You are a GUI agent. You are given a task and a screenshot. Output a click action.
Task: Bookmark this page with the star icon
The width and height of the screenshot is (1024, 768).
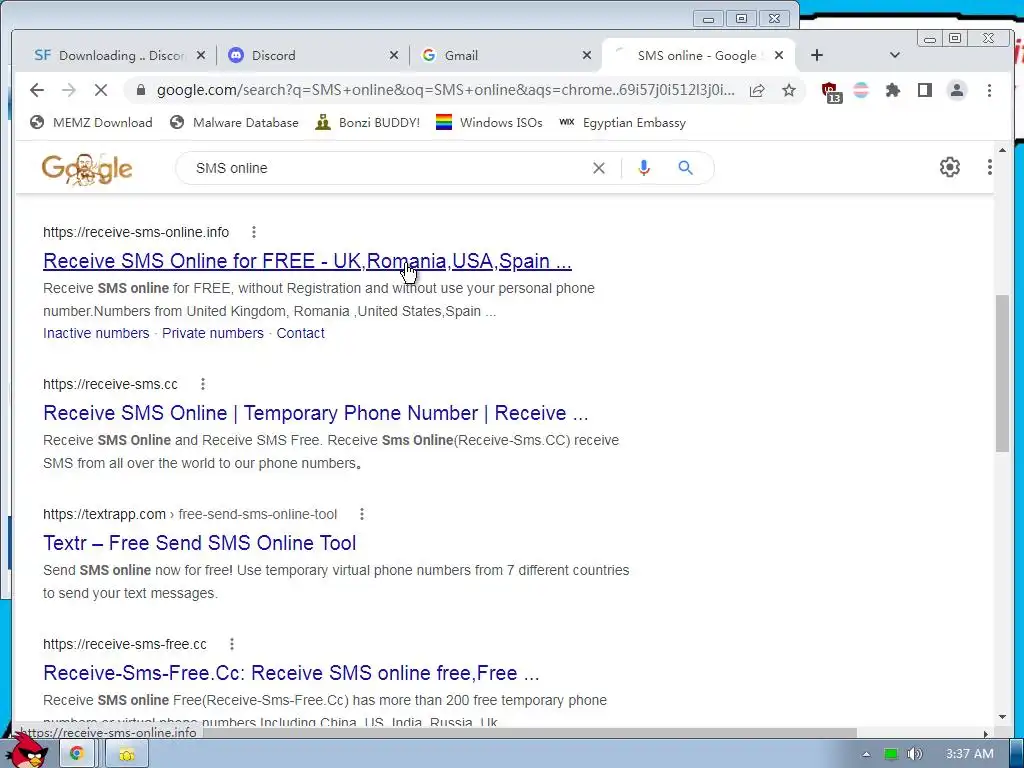coord(789,90)
